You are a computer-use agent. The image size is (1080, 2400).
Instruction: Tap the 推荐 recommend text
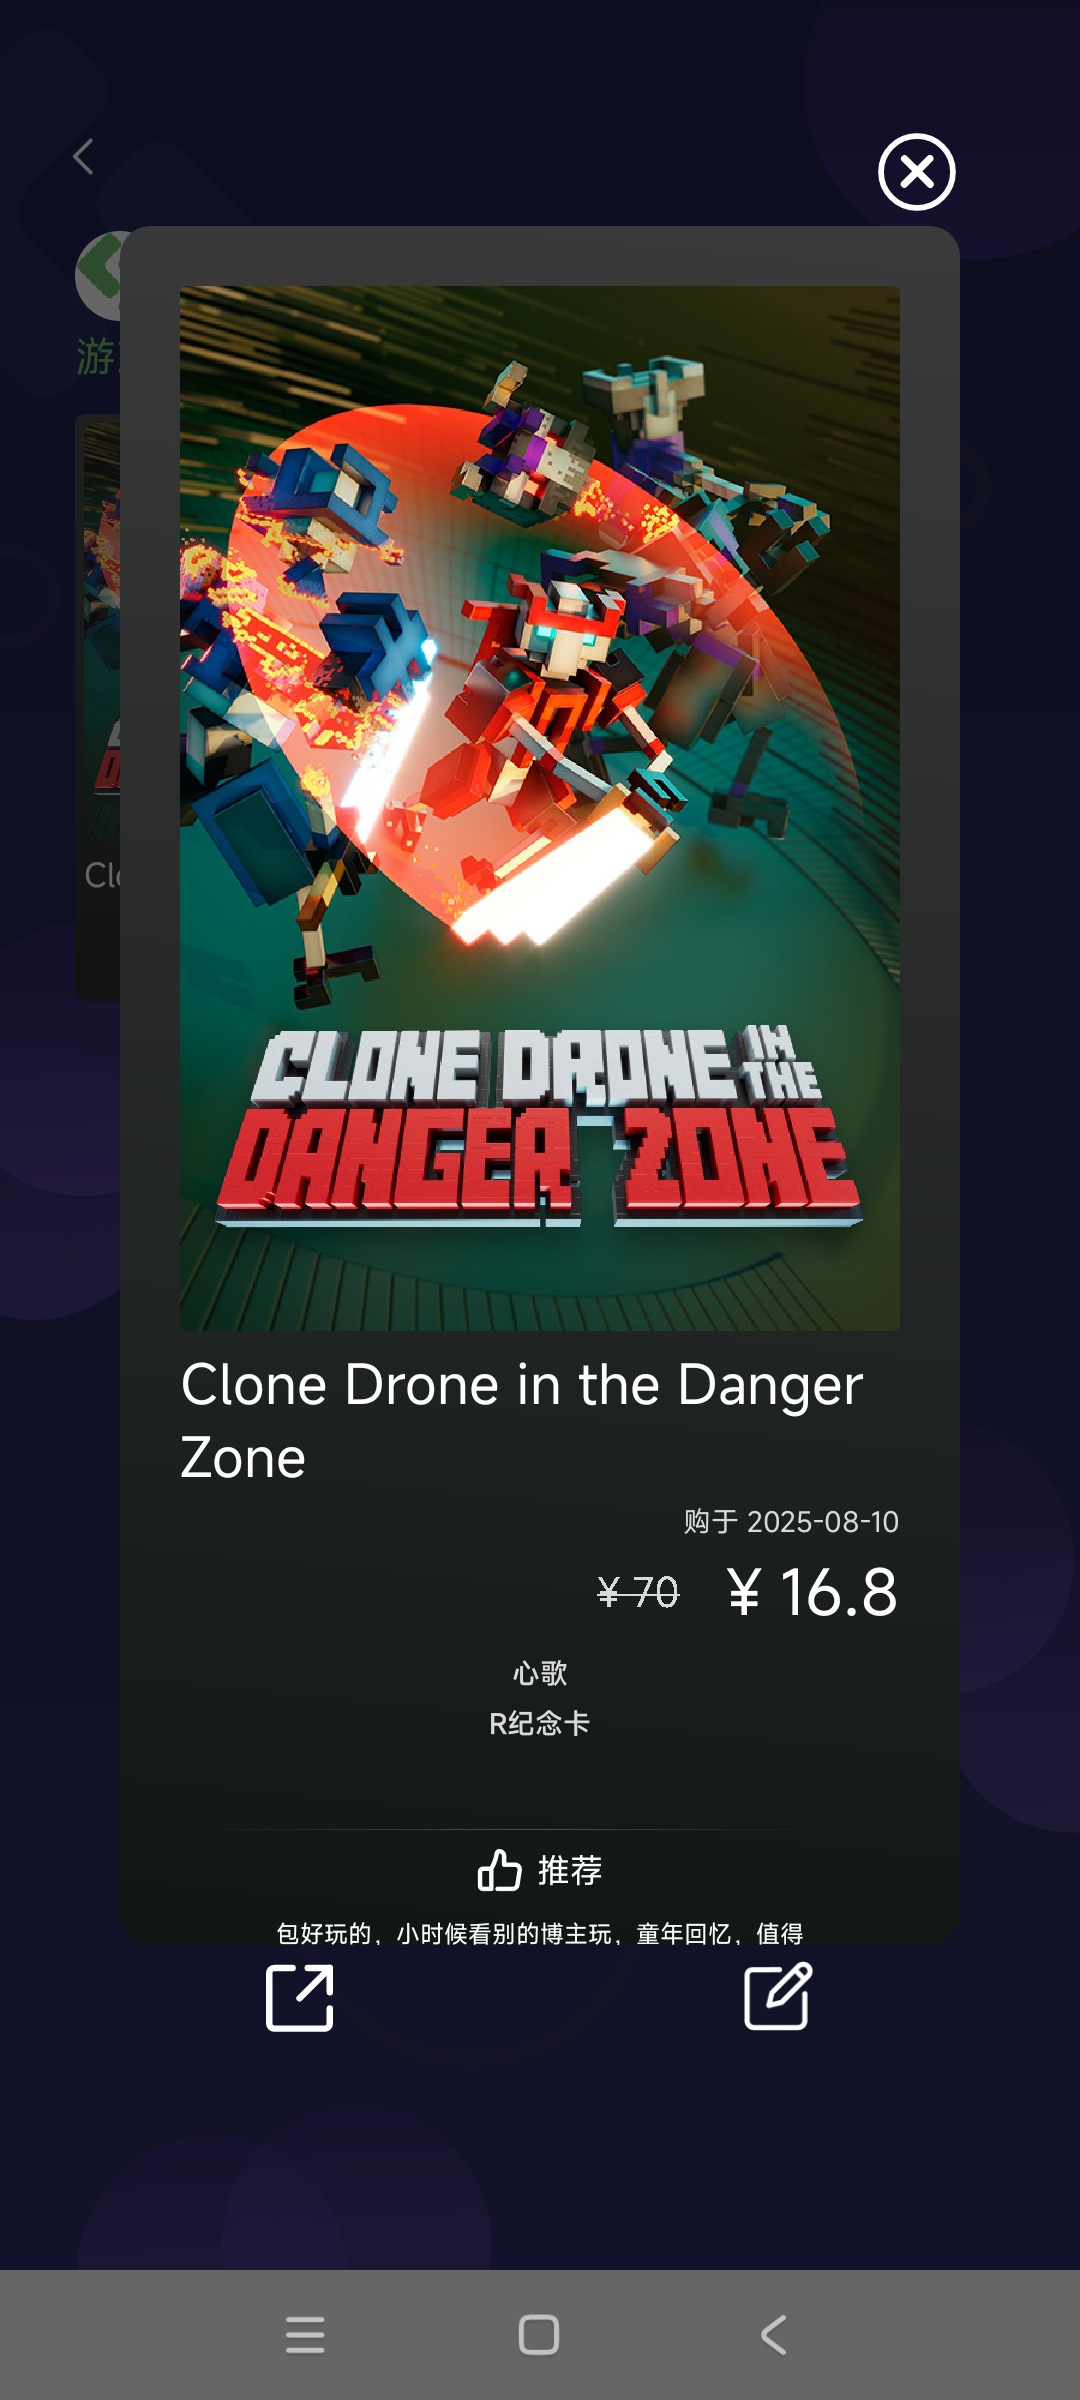(x=570, y=1870)
